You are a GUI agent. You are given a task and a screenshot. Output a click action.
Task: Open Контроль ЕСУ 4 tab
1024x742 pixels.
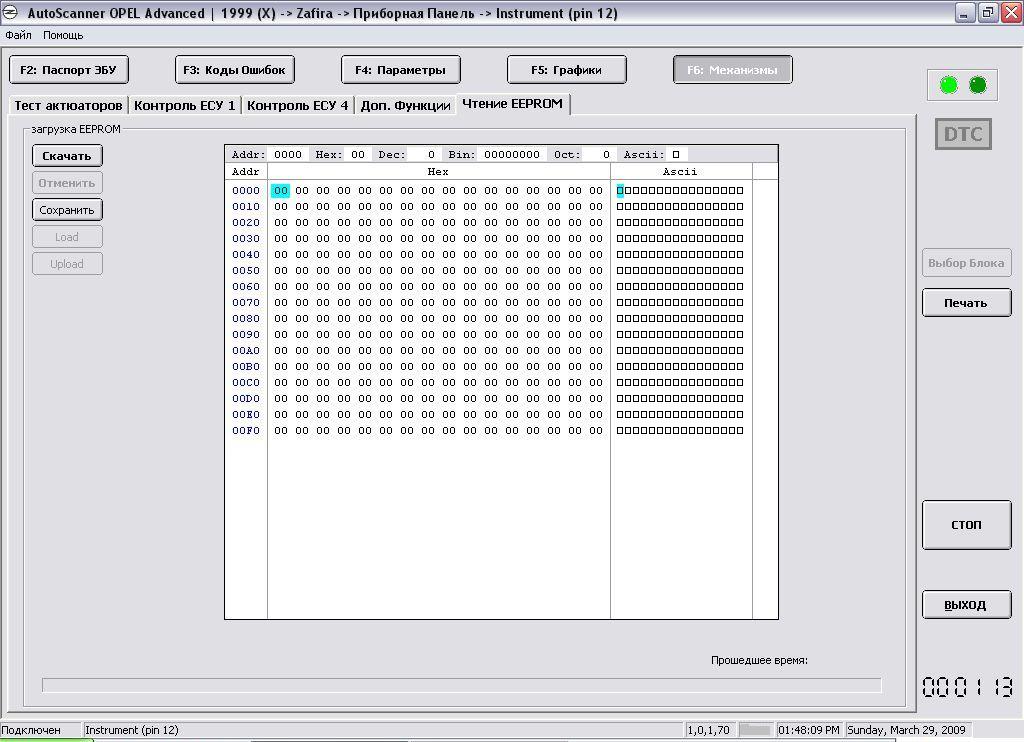click(x=298, y=105)
